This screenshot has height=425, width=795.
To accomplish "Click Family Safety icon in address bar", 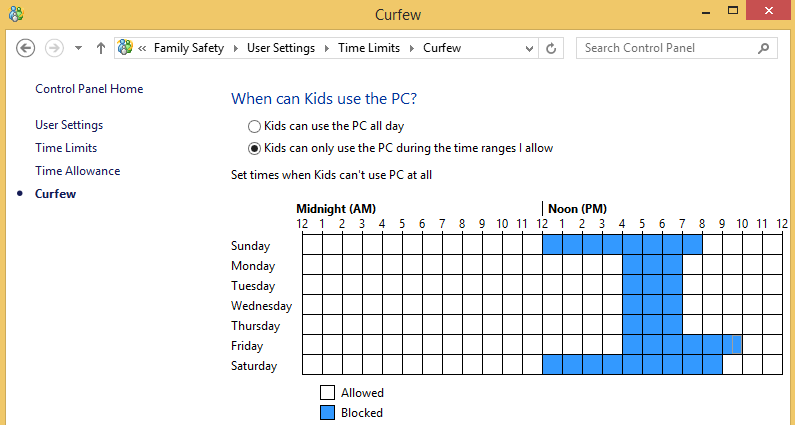I will (x=125, y=48).
